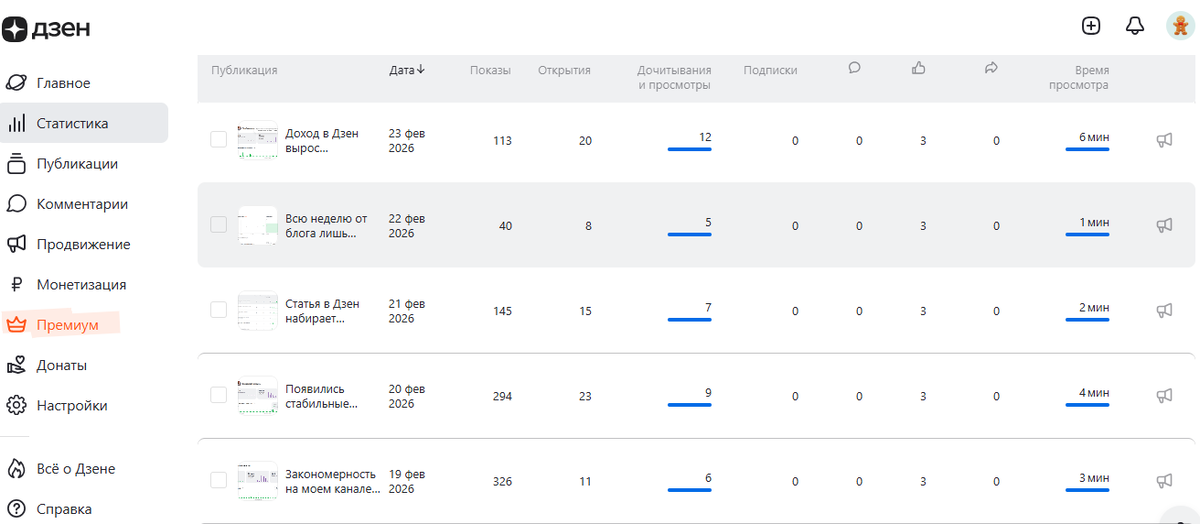
Task: Open the user profile avatar
Action: 1179,26
